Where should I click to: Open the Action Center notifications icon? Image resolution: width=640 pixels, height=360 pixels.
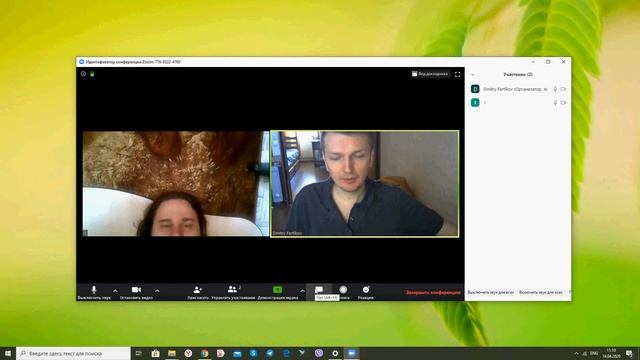[629, 353]
